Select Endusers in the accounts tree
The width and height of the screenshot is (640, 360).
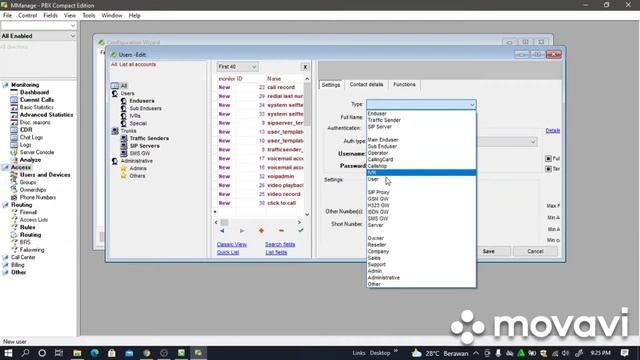pos(142,101)
